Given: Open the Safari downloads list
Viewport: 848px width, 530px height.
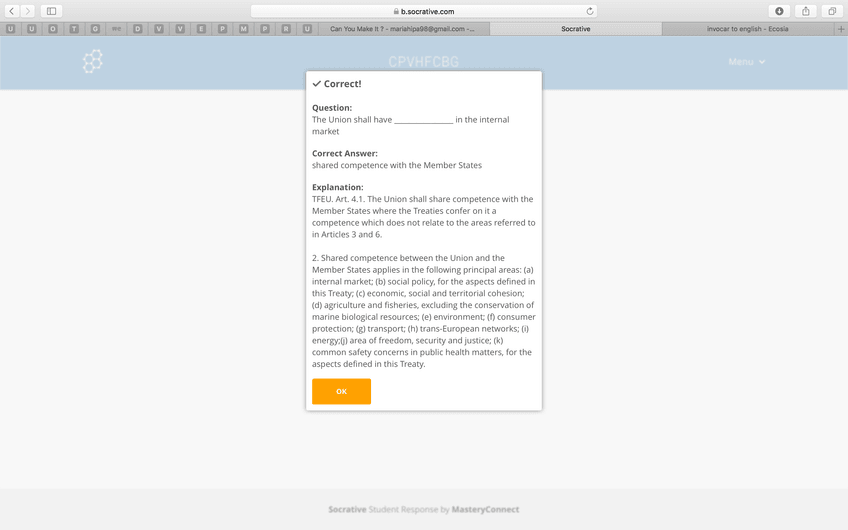Looking at the screenshot, I should [x=779, y=11].
